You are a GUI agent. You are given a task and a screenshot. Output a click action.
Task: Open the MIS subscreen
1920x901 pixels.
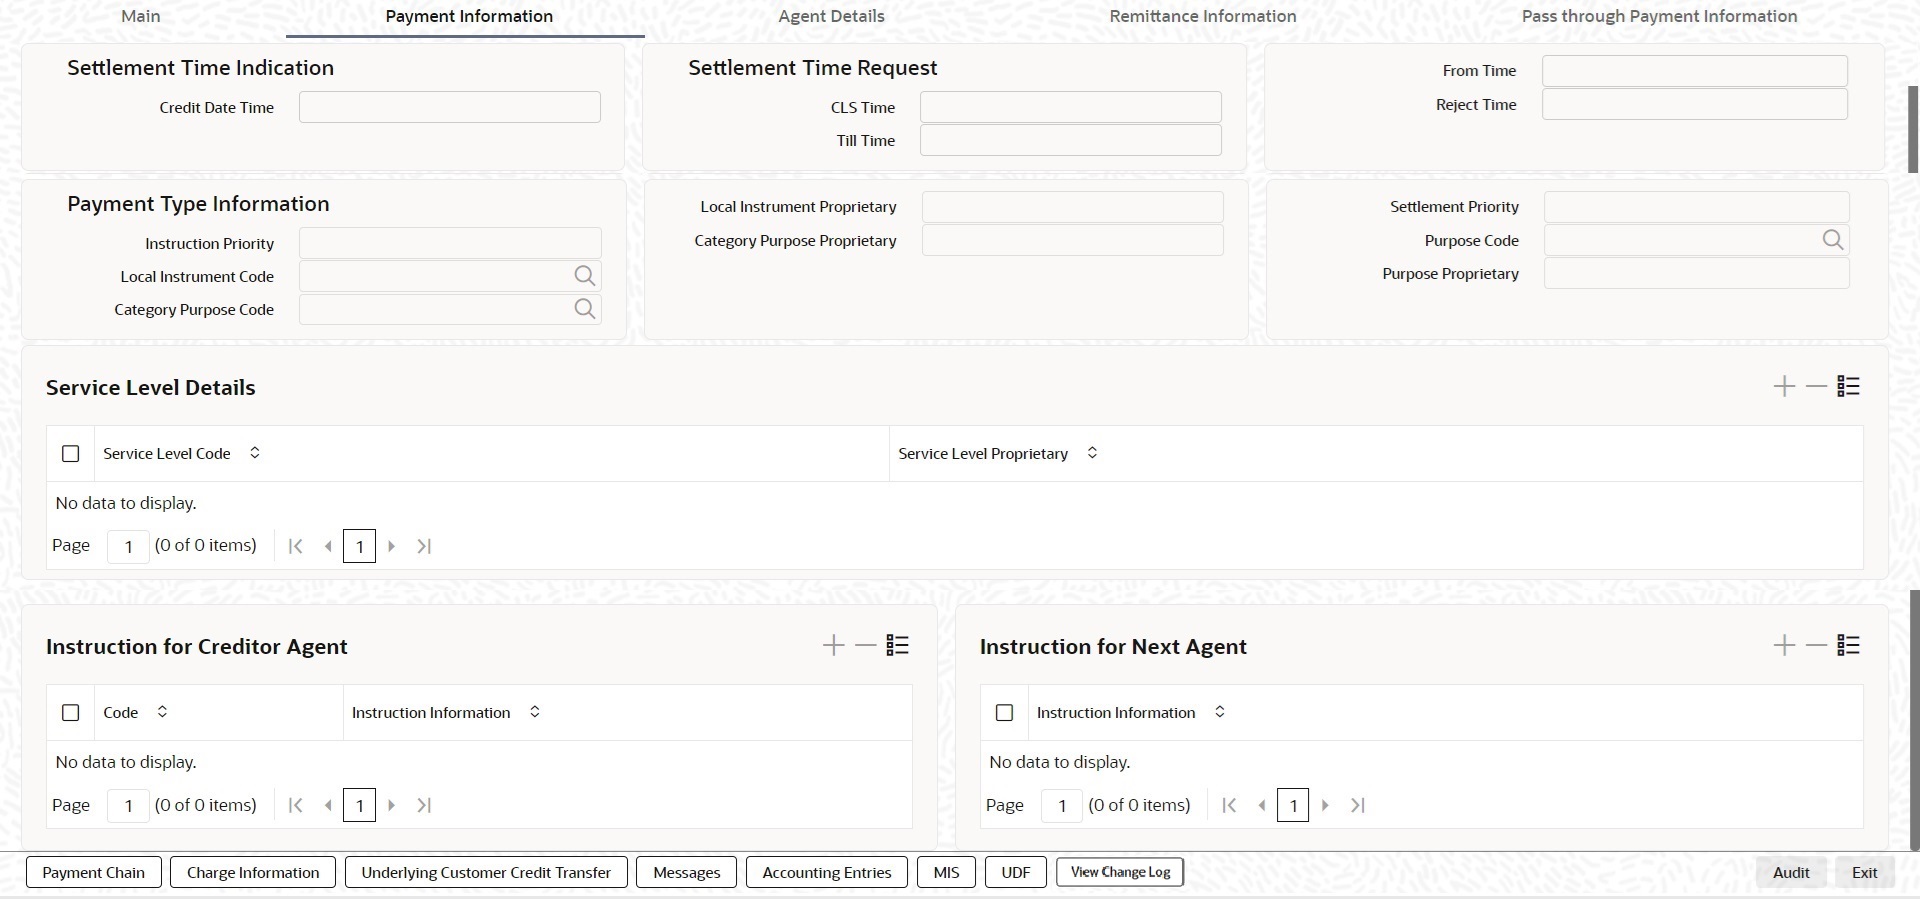(x=946, y=872)
